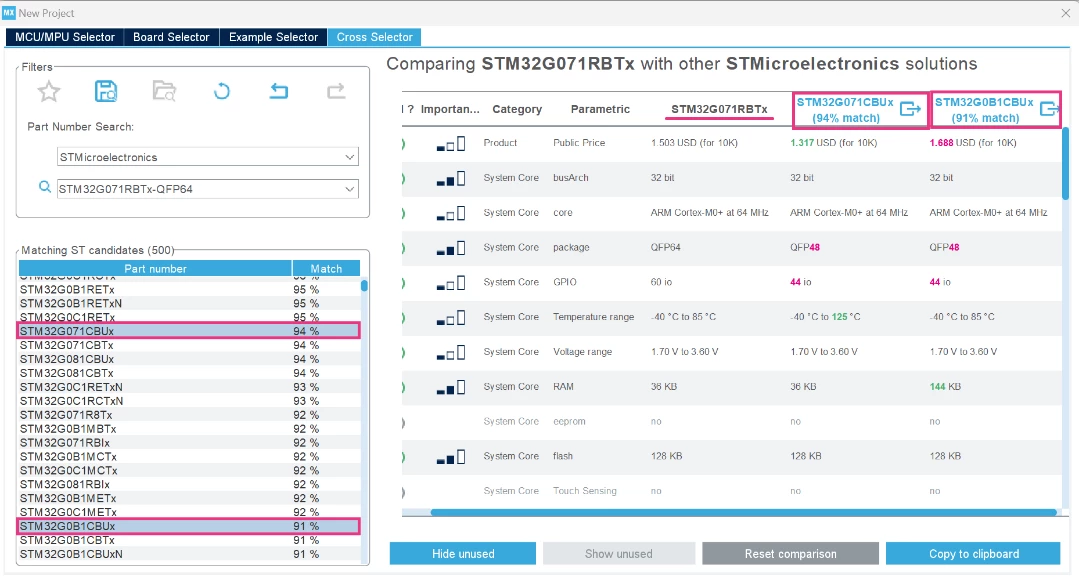Click the Category column header

(x=517, y=109)
